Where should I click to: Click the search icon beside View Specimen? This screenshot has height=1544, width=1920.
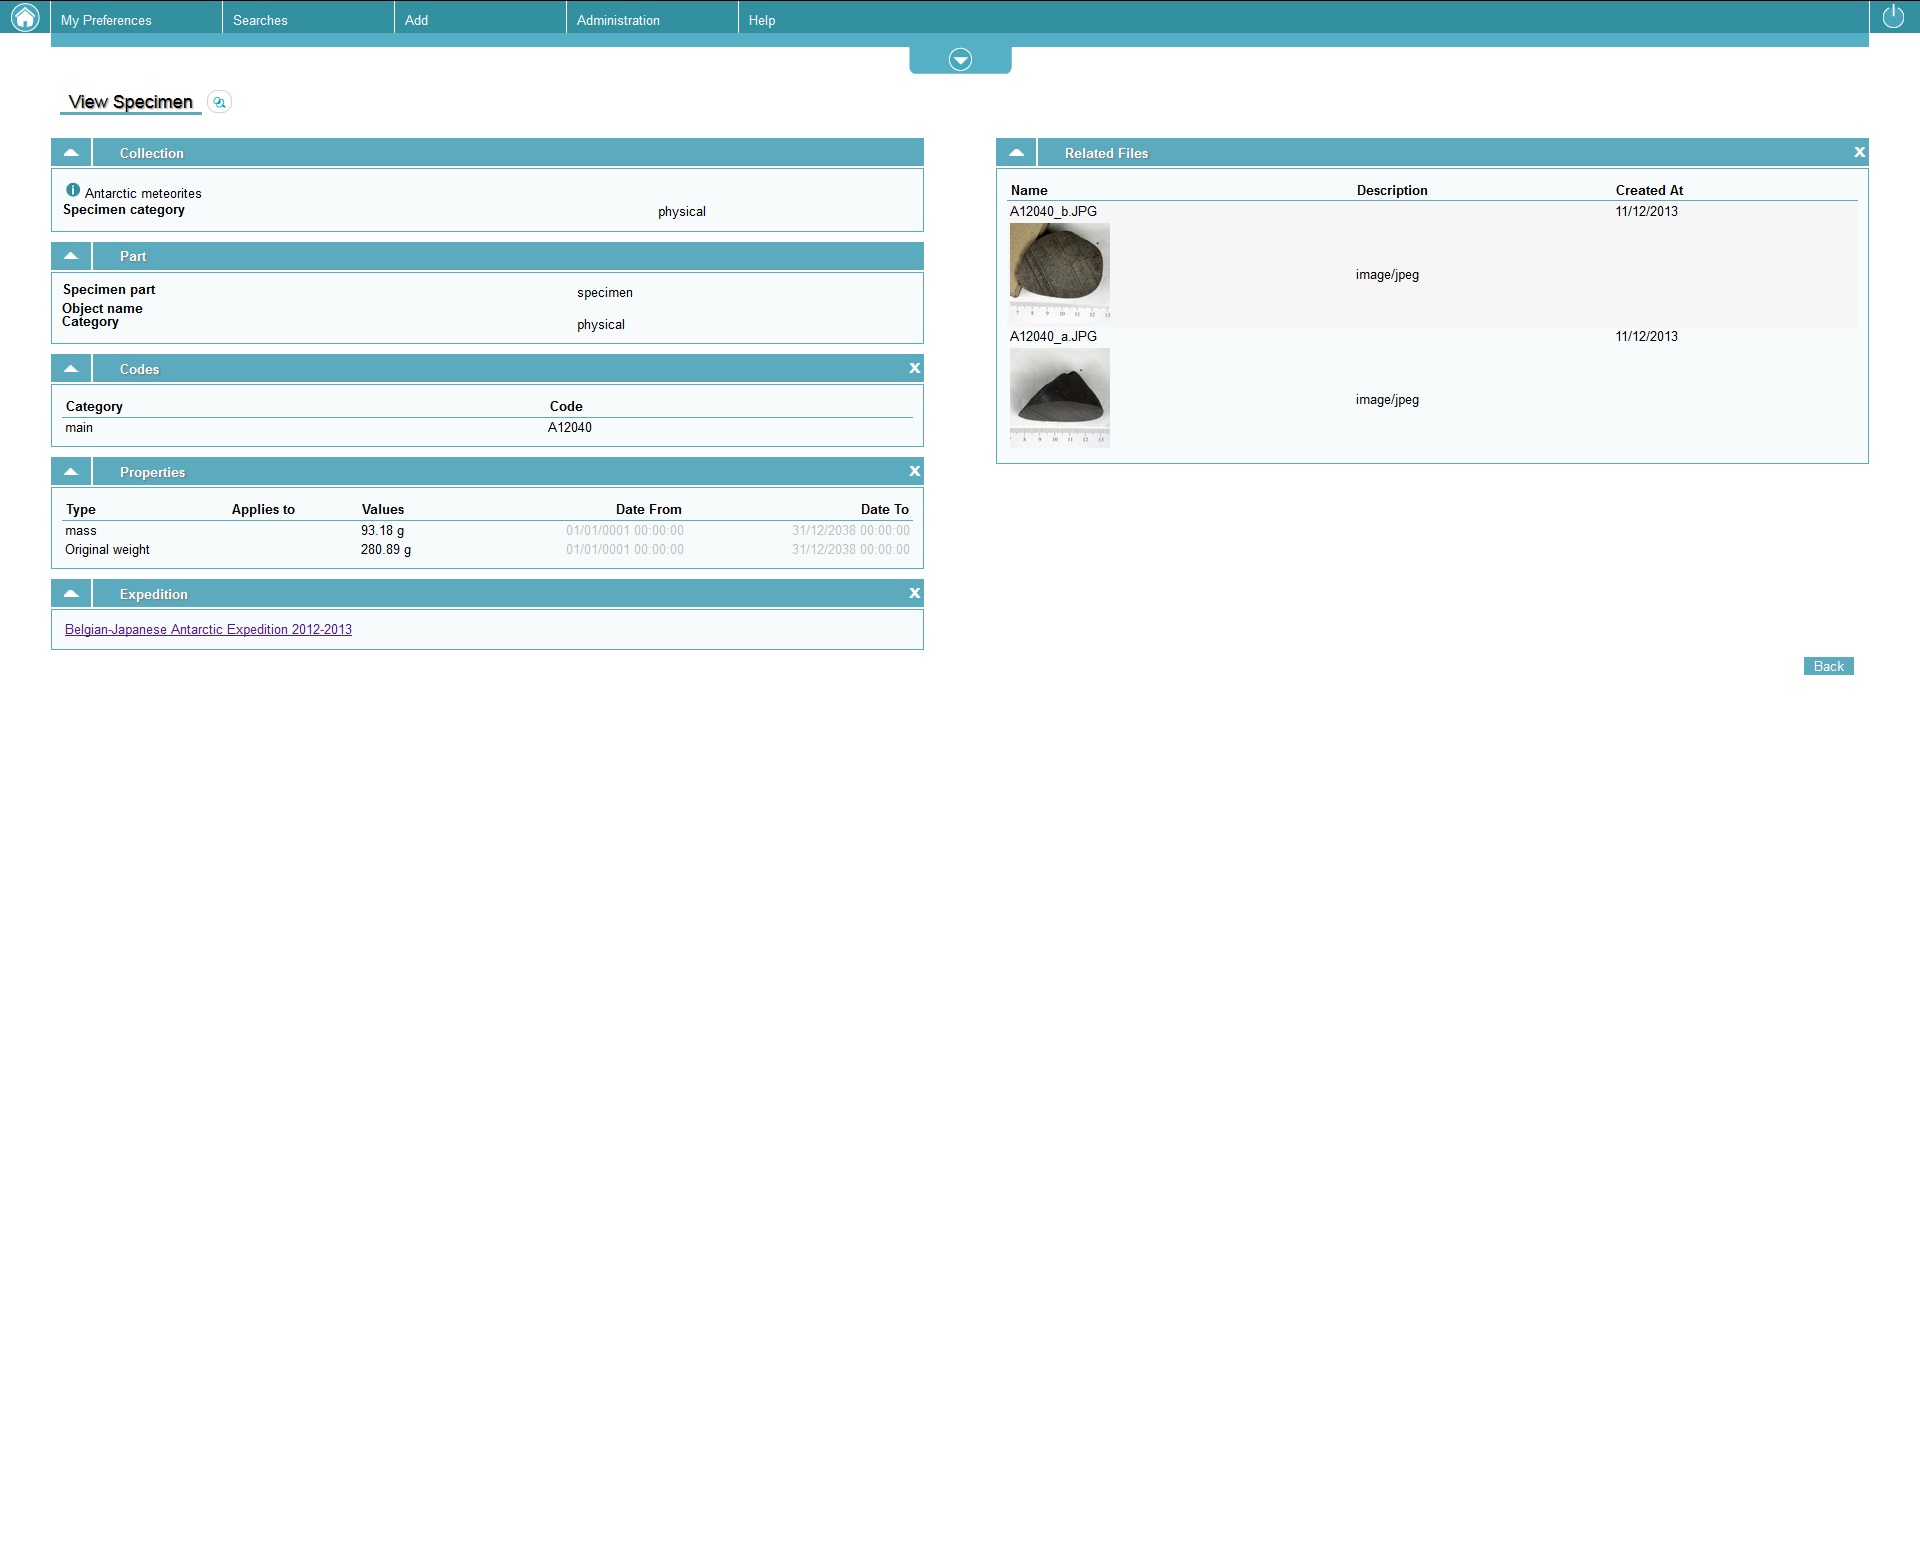pos(219,102)
